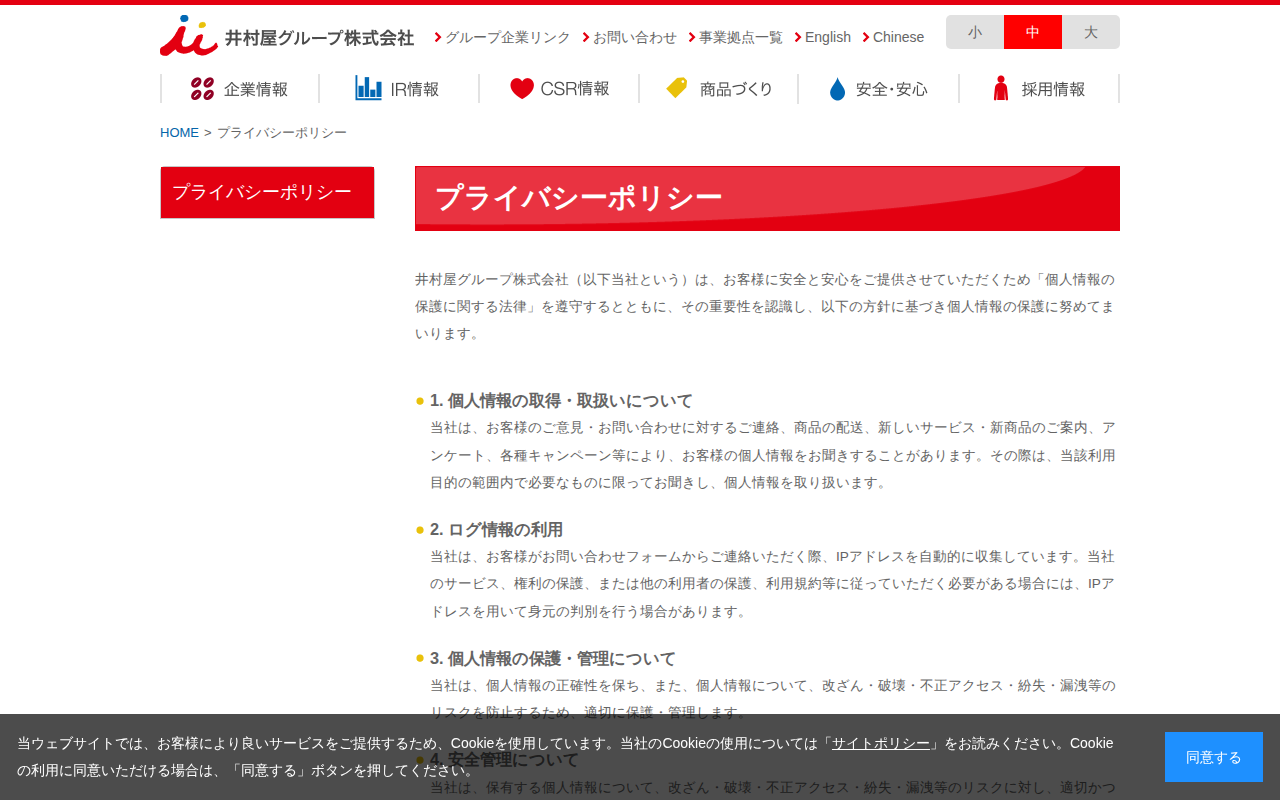
Task: Open the 採用情報 menu
Action: click(1039, 89)
